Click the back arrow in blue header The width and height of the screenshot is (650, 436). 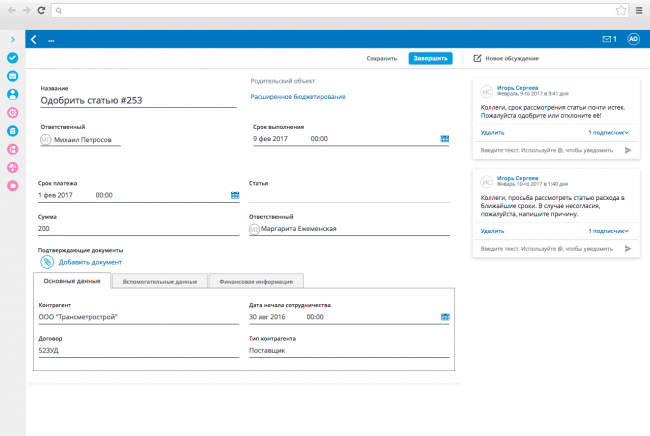(x=34, y=40)
